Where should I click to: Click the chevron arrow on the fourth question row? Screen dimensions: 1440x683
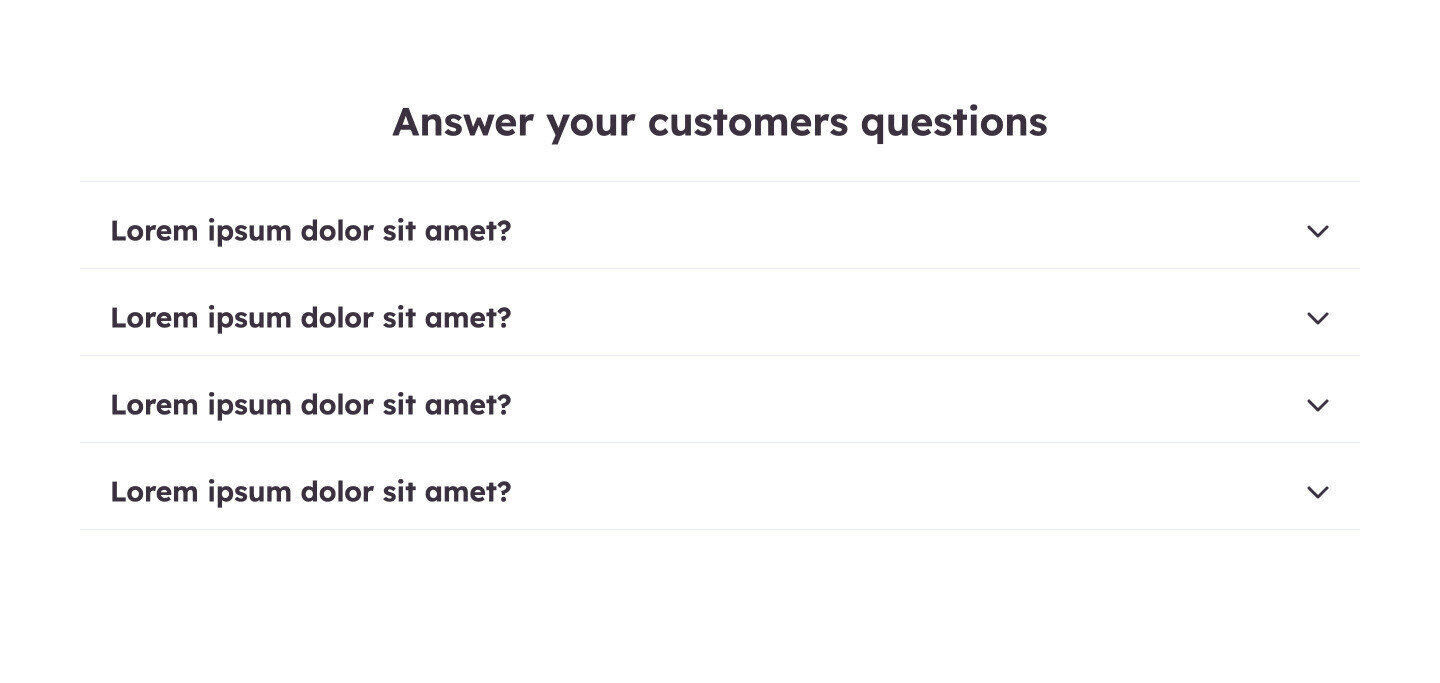coord(1318,492)
